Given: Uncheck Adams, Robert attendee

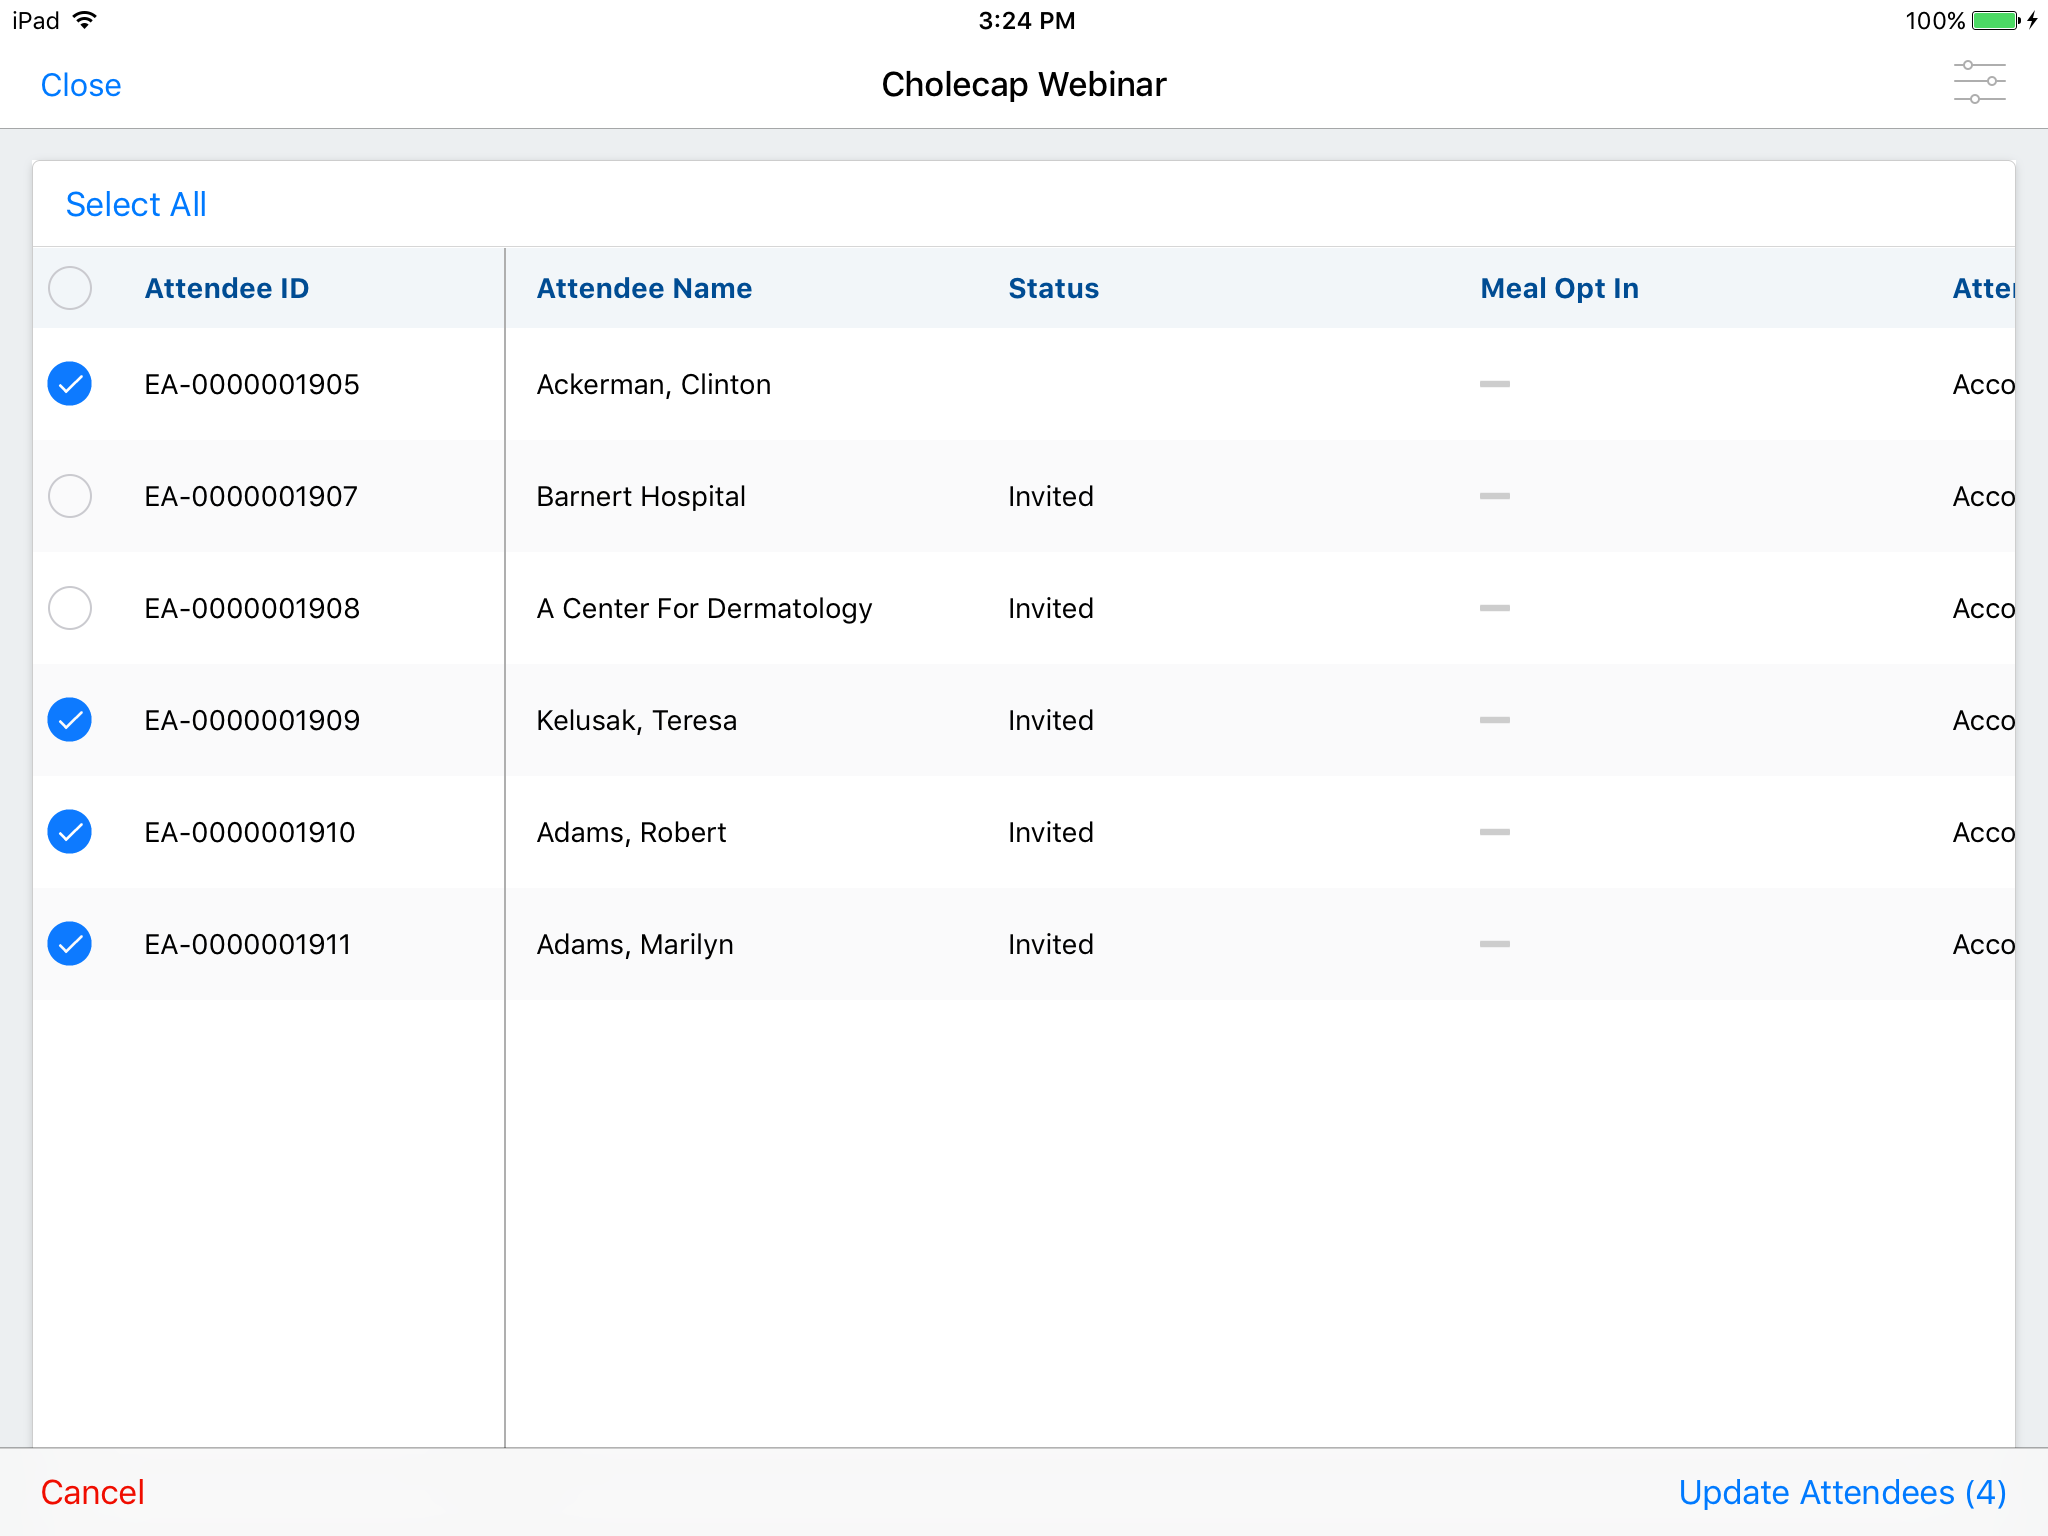Looking at the screenshot, I should pyautogui.click(x=70, y=832).
